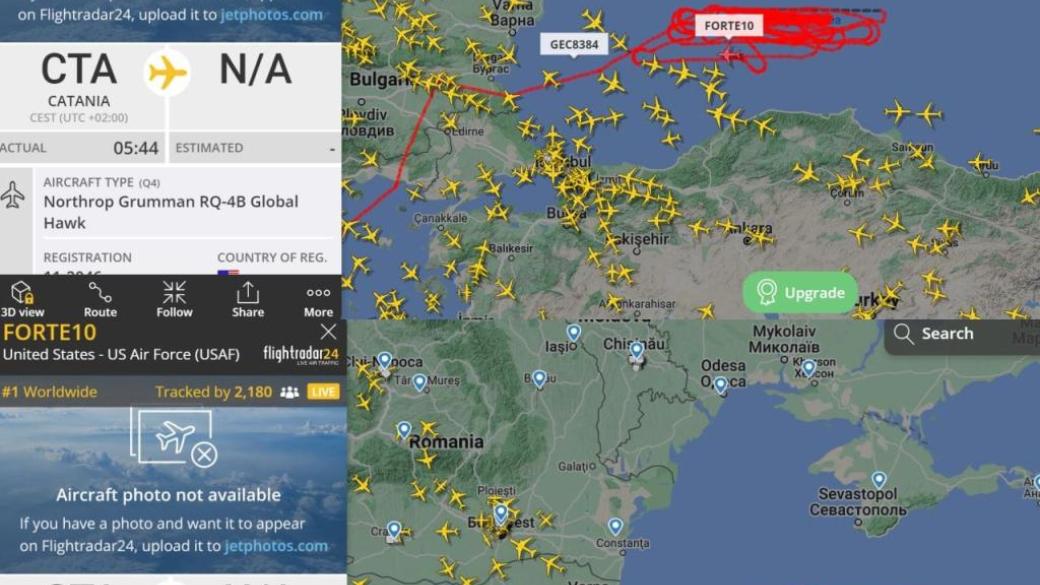Select the FORTE10 aircraft label on map
Image resolution: width=1040 pixels, height=585 pixels.
(728, 26)
